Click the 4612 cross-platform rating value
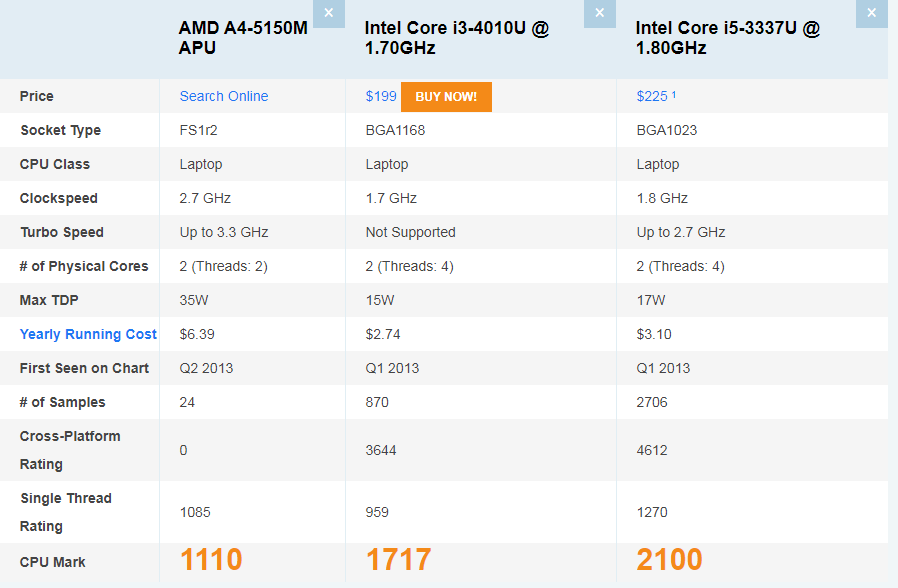This screenshot has height=588, width=898. click(652, 450)
